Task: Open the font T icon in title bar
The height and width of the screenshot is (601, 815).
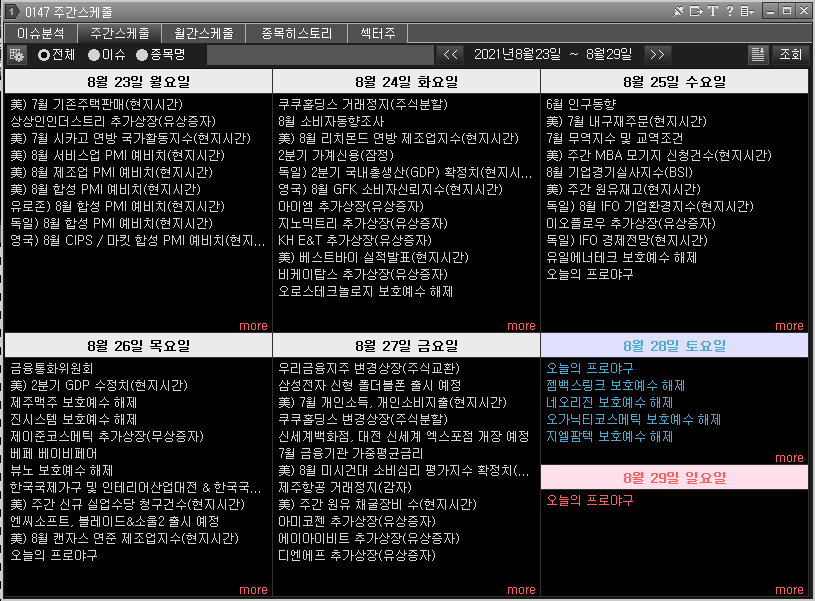Action: 713,11
